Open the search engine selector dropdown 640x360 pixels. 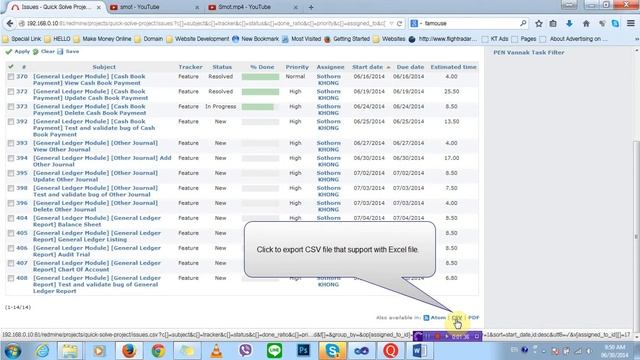click(416, 24)
